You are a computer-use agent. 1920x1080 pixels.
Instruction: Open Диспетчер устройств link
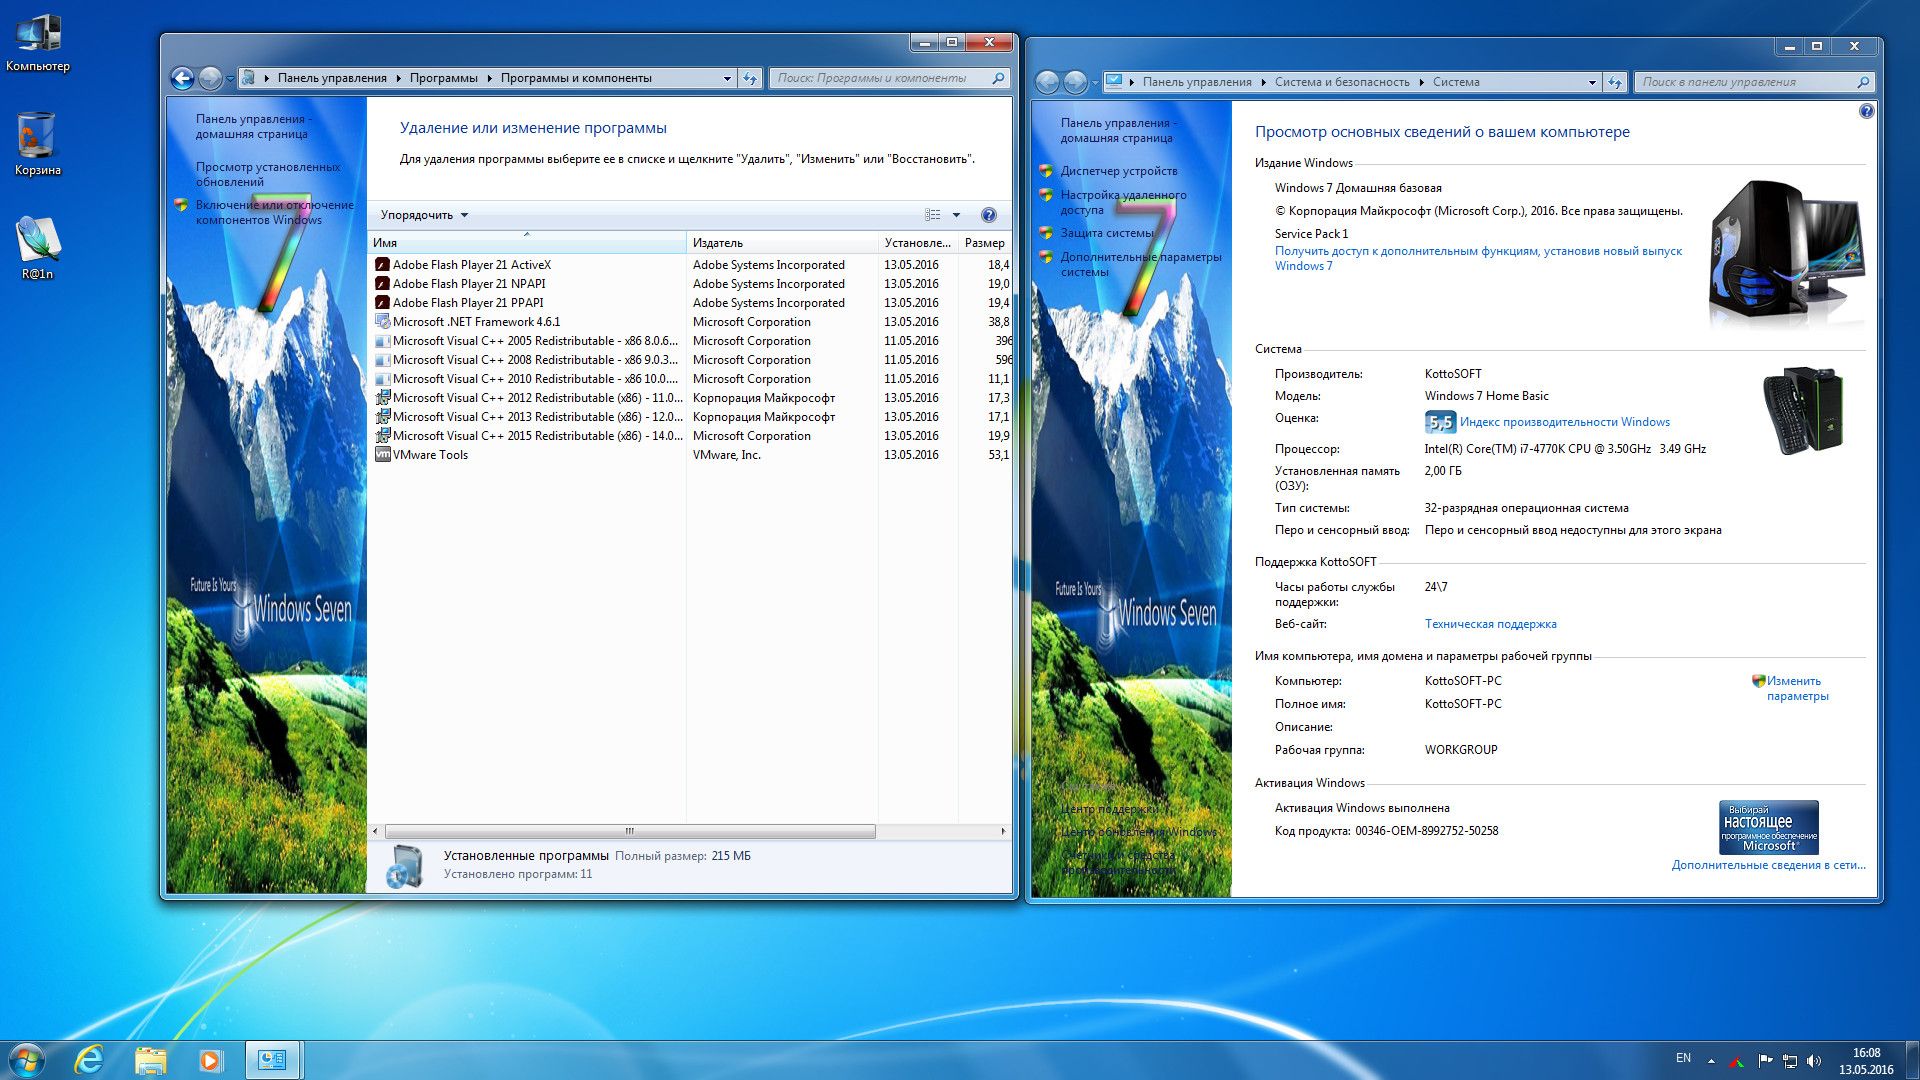click(x=1119, y=171)
